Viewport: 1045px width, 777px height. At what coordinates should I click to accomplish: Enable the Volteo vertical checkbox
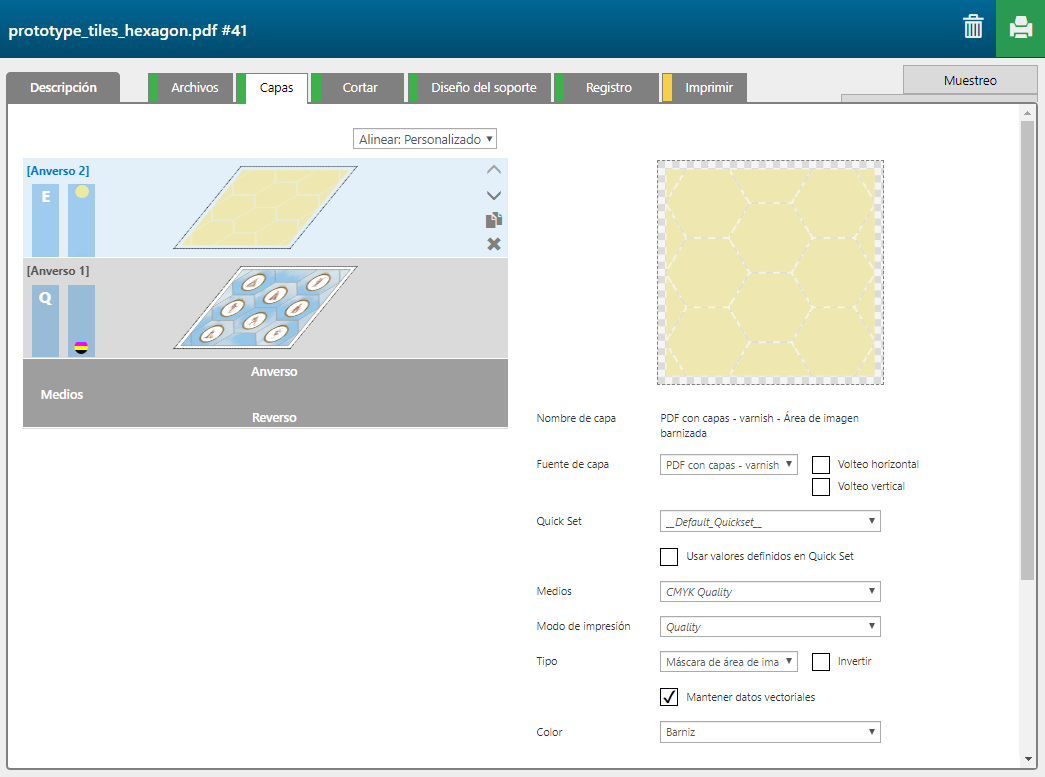pyautogui.click(x=821, y=487)
